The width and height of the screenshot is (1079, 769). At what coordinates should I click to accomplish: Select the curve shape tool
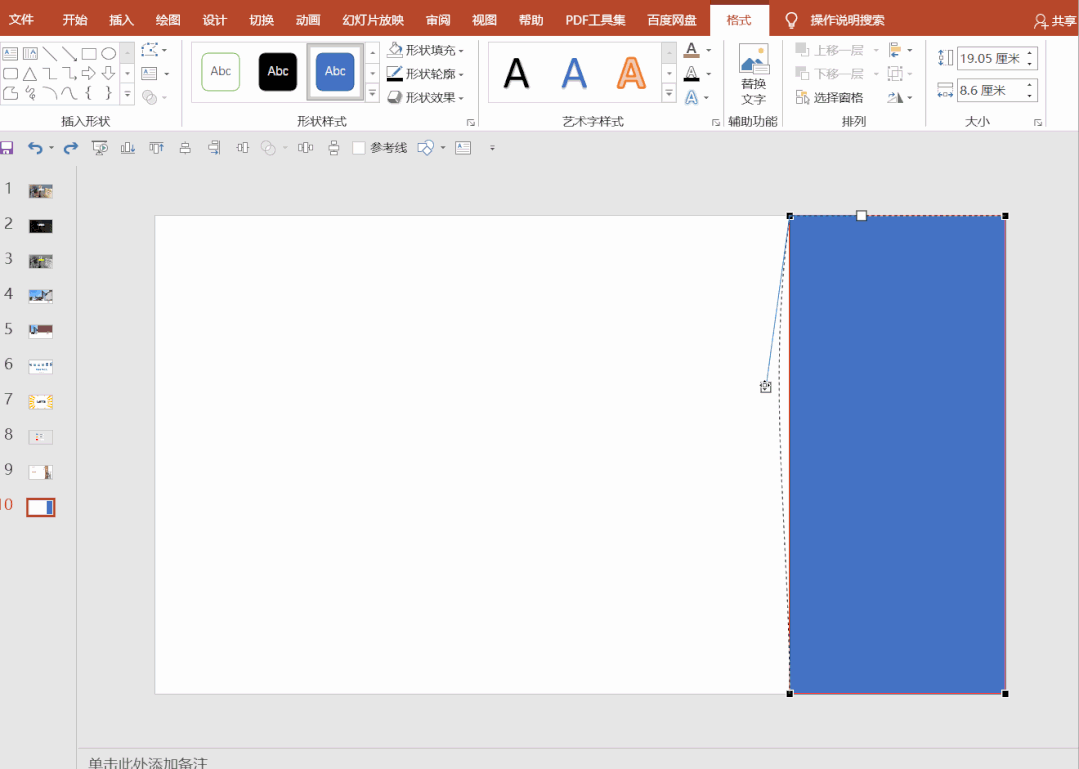coord(70,93)
